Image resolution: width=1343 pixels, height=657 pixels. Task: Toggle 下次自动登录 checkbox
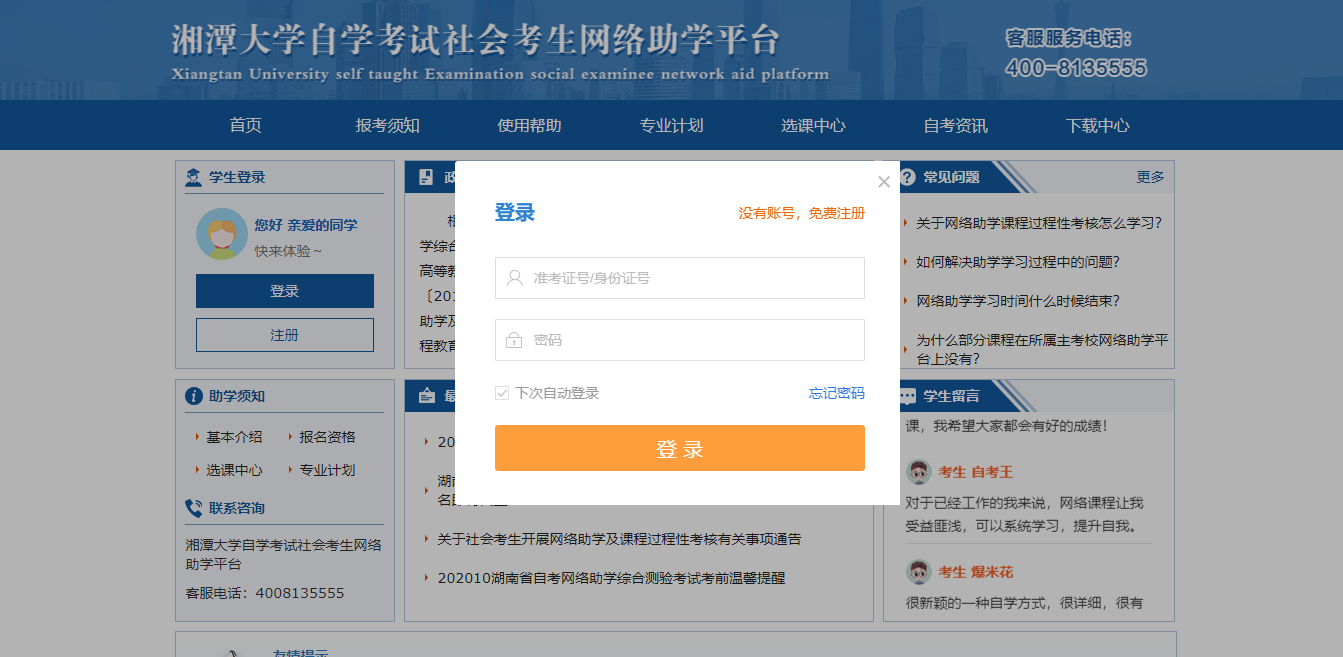(x=502, y=394)
